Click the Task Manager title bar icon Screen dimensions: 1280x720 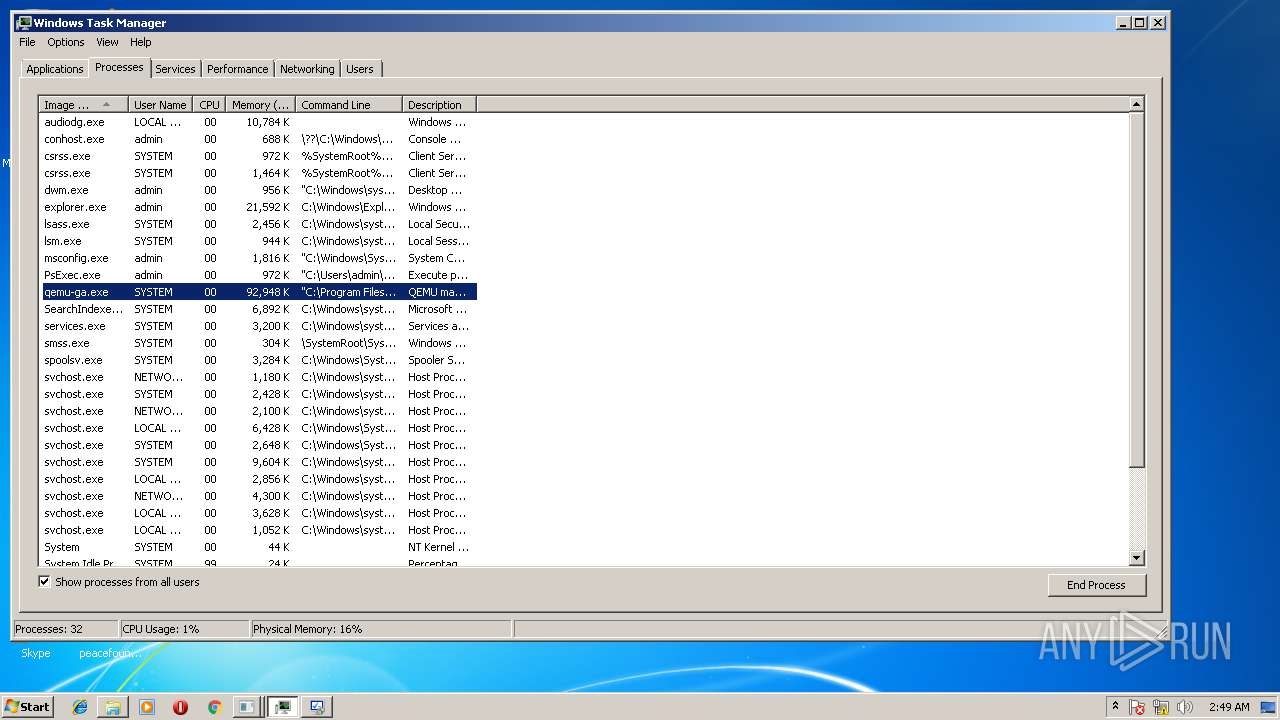click(23, 22)
